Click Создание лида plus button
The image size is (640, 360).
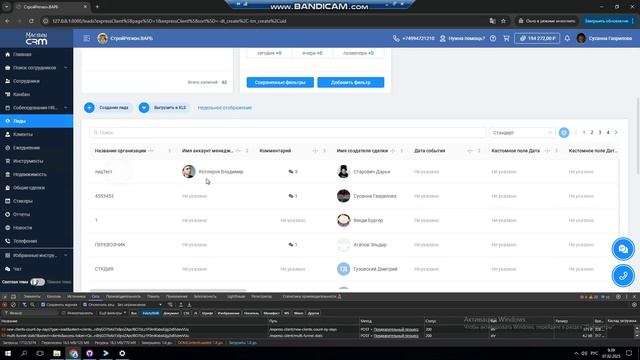click(89, 108)
